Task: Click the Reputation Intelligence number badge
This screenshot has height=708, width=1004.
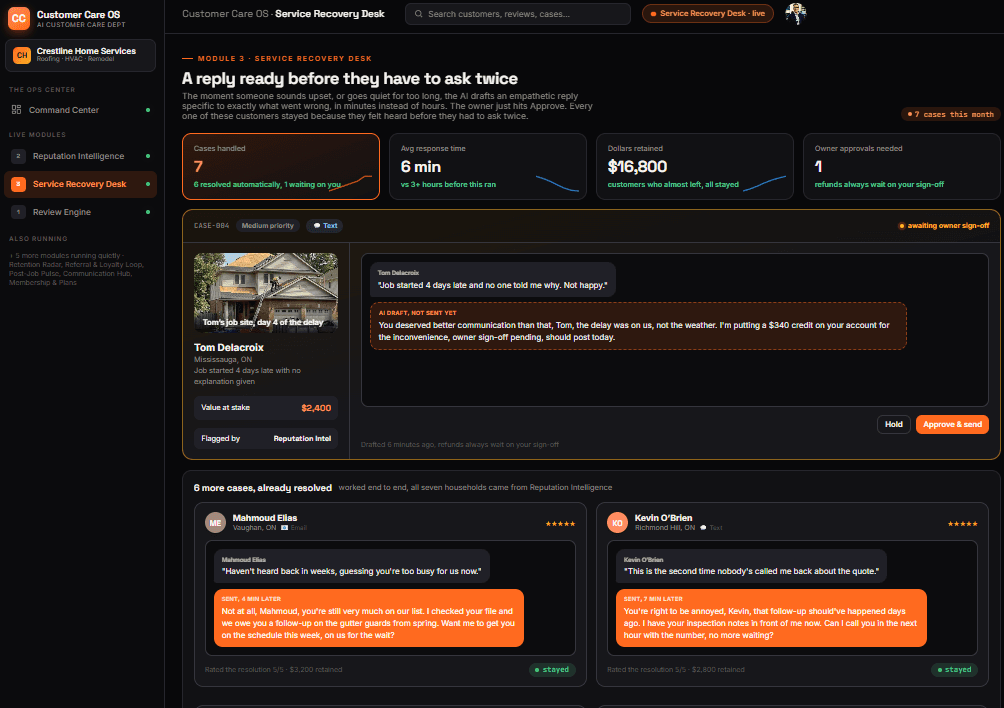Action: (x=19, y=156)
